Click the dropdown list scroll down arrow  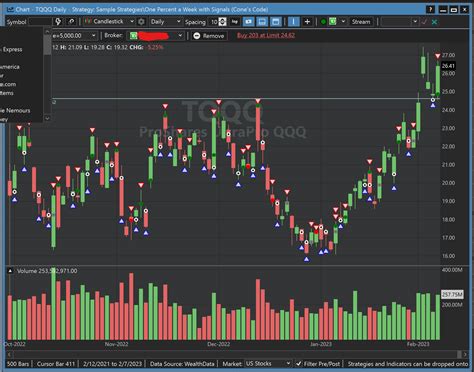[47, 118]
